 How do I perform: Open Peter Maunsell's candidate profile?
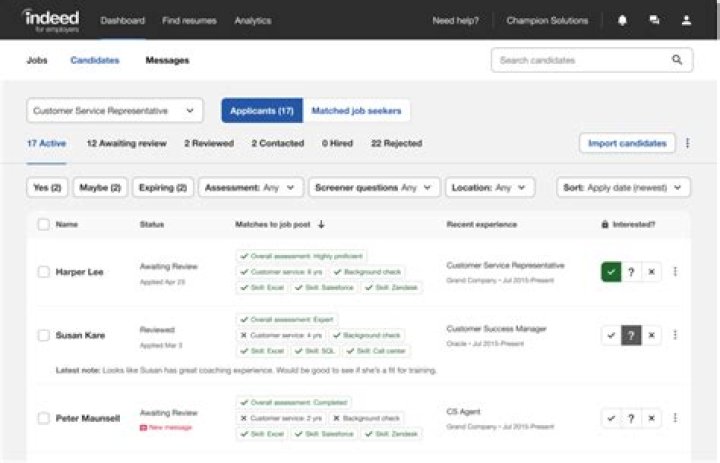[88, 418]
